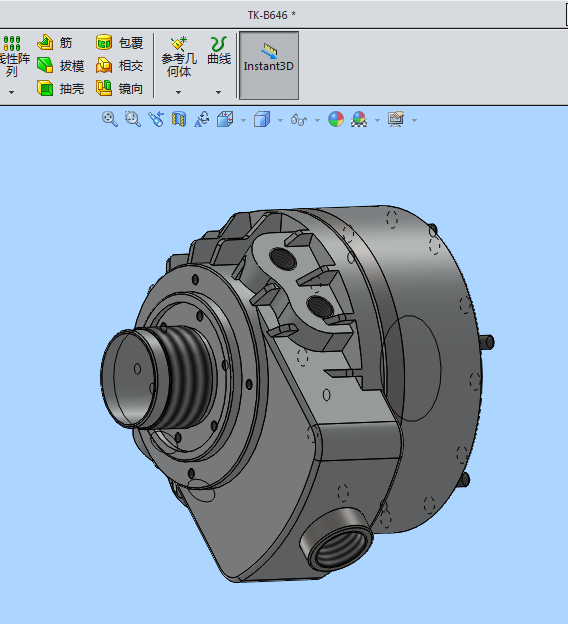Viewport: 568px width, 624px height.
Task: Toggle the Instant3D button
Action: pyautogui.click(x=269, y=65)
